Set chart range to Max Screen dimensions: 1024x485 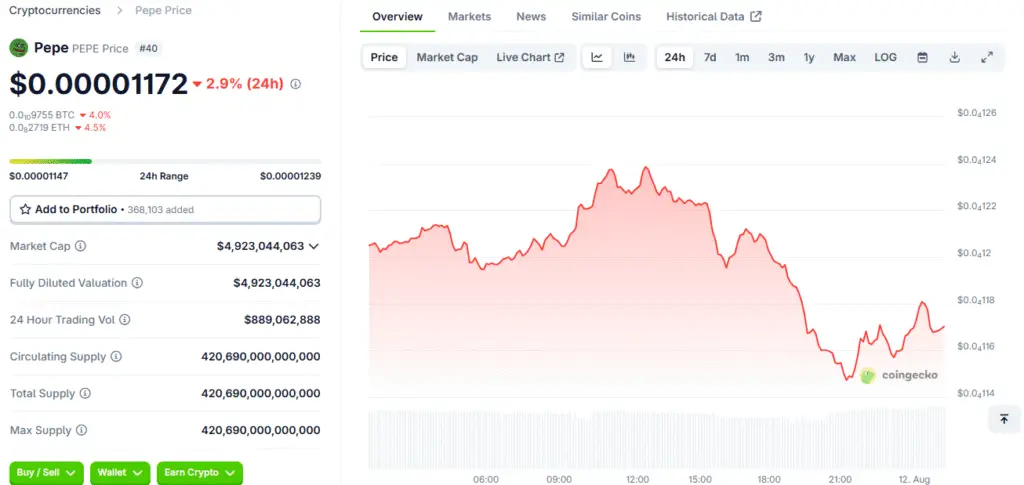[844, 57]
